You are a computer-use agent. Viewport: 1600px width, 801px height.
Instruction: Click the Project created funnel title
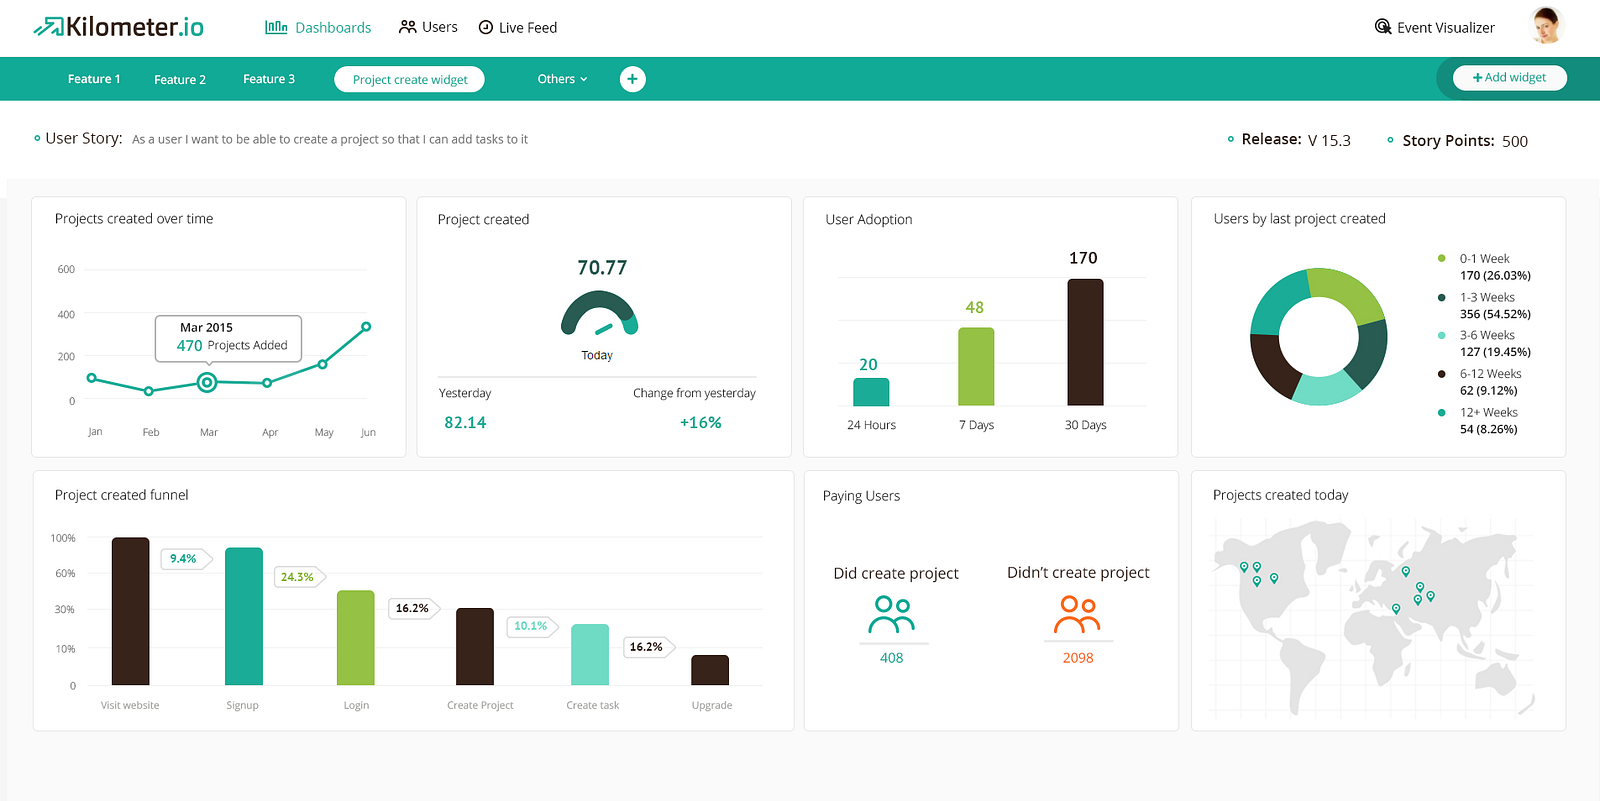coord(121,495)
